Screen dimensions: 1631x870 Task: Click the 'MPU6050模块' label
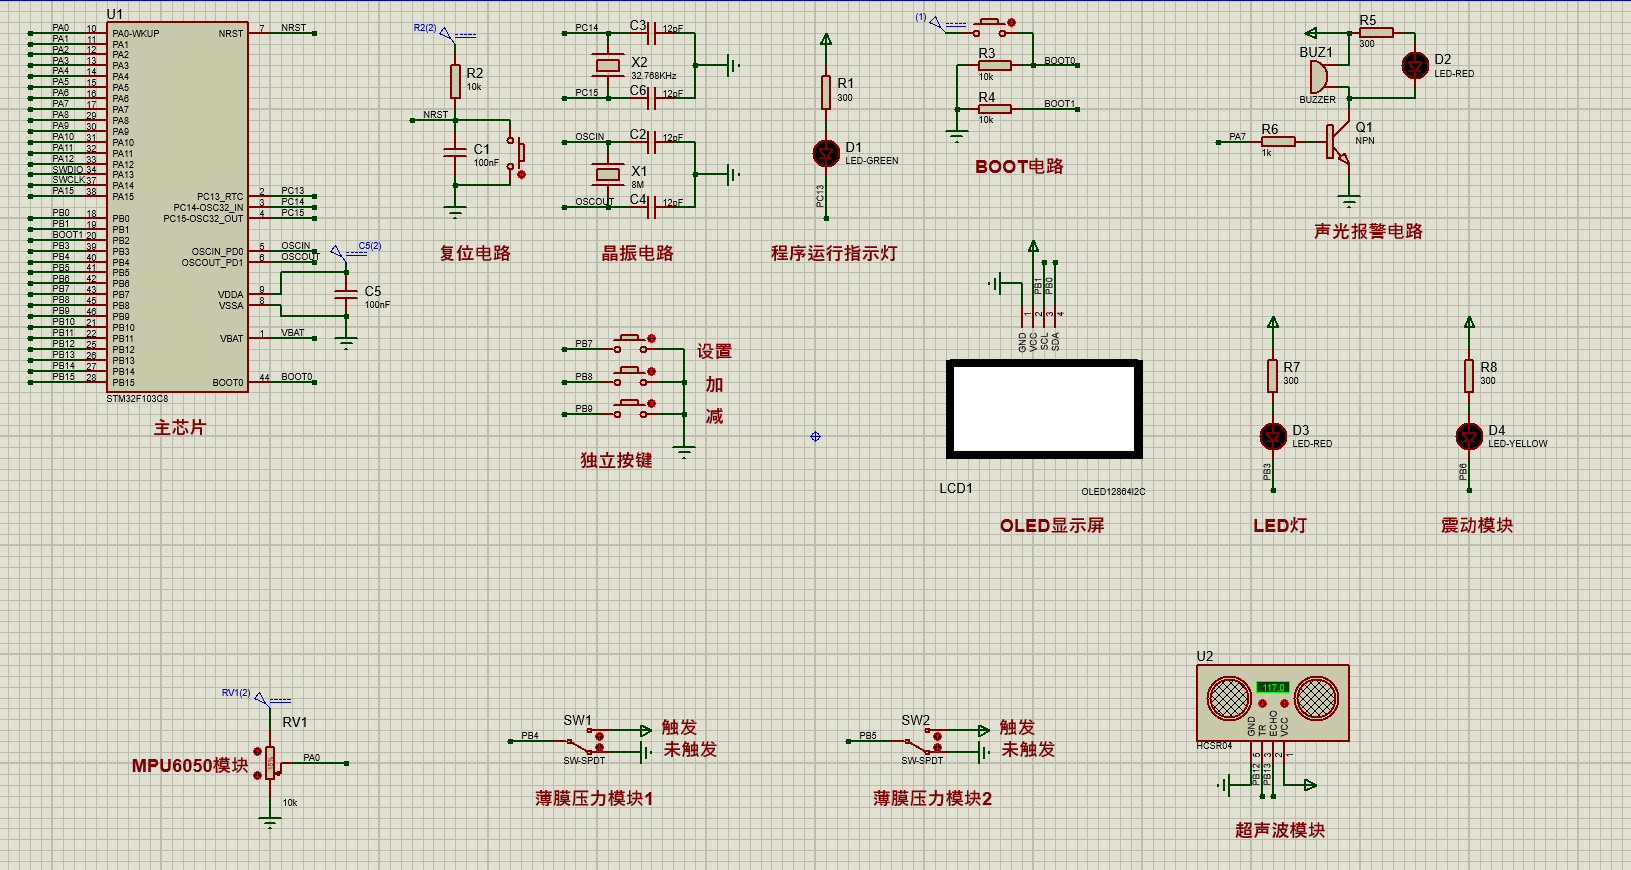tap(190, 765)
